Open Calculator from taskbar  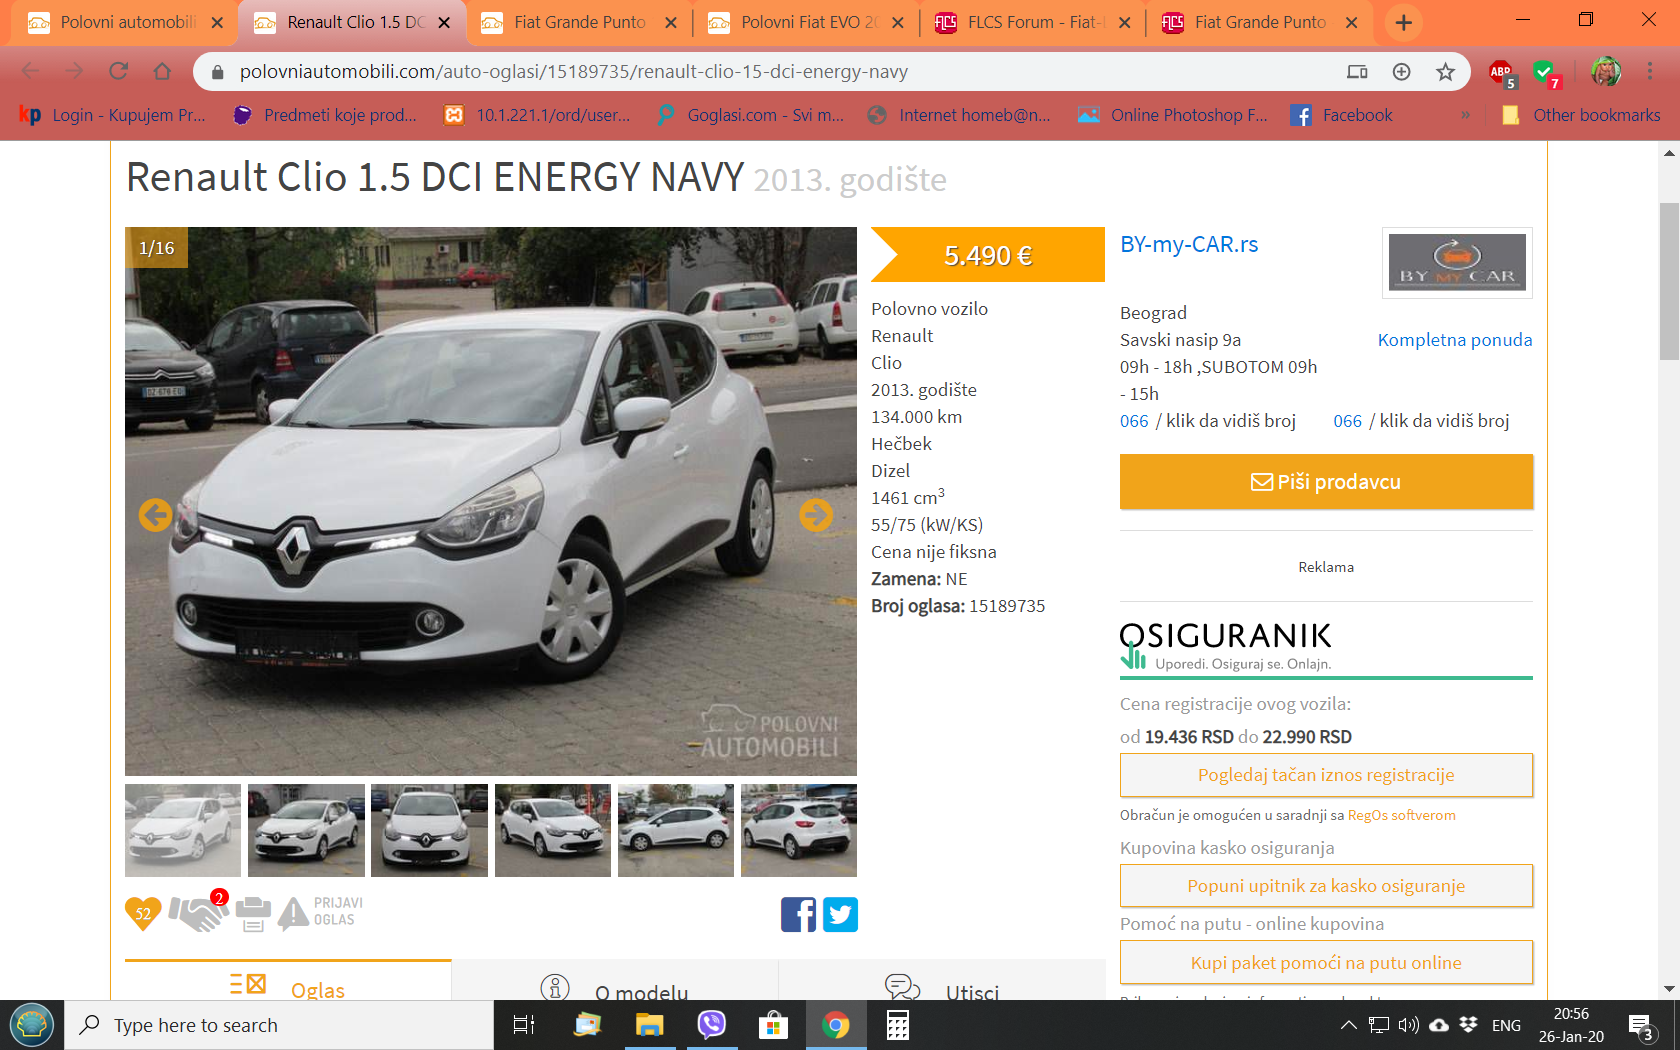(x=897, y=1025)
